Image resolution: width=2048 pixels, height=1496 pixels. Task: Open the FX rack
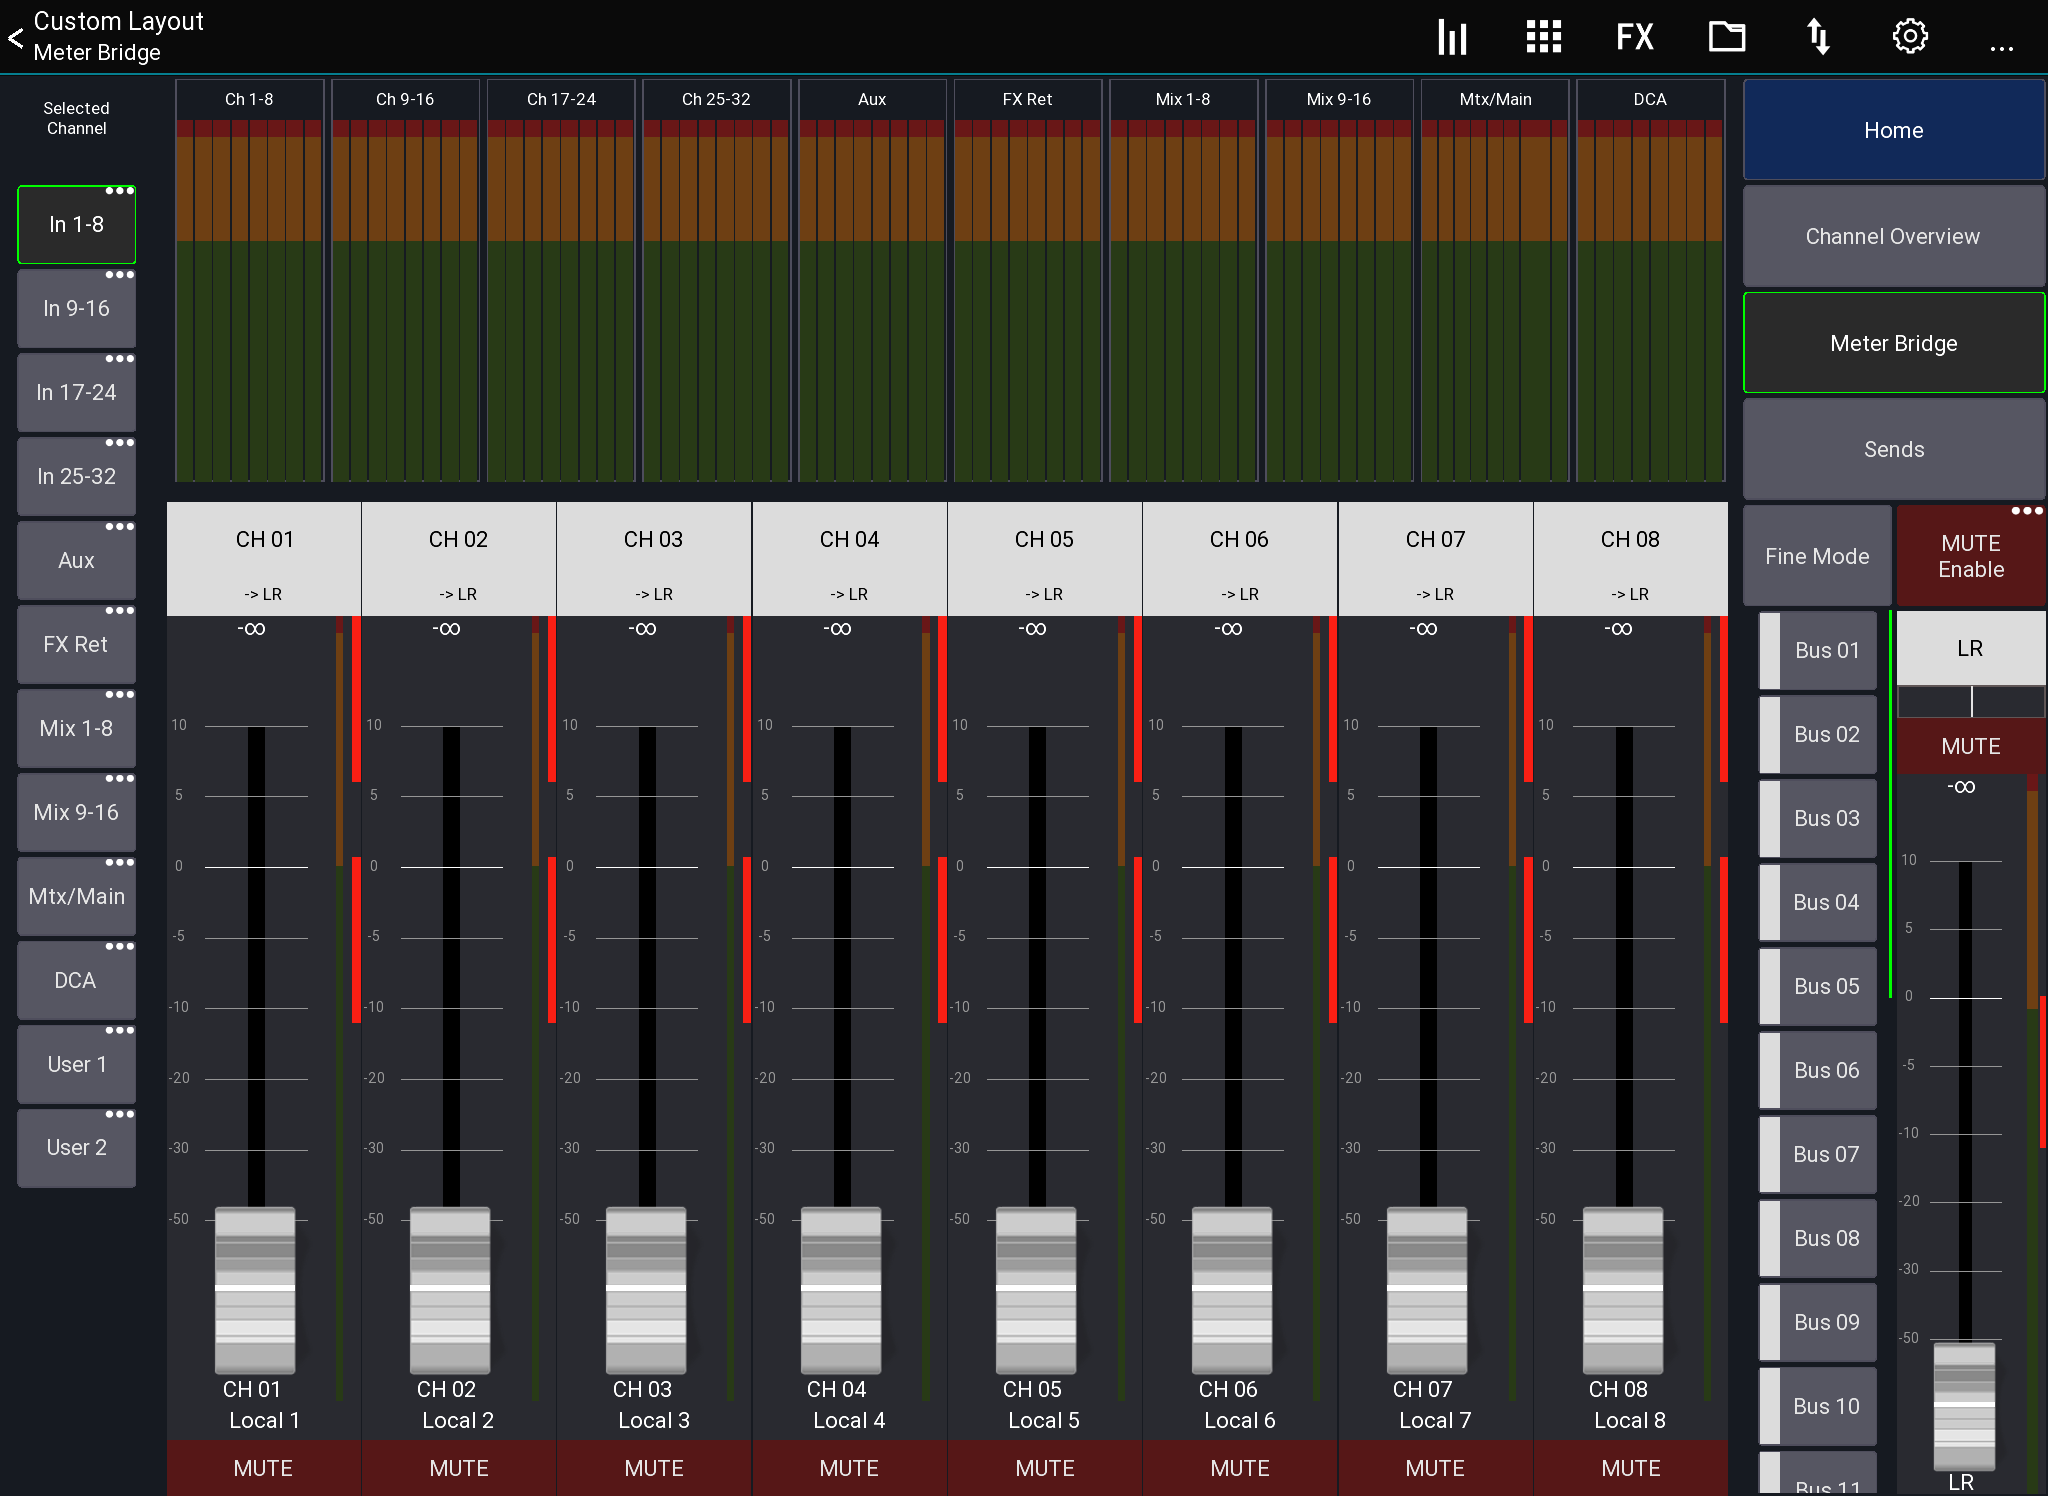pos(1635,36)
